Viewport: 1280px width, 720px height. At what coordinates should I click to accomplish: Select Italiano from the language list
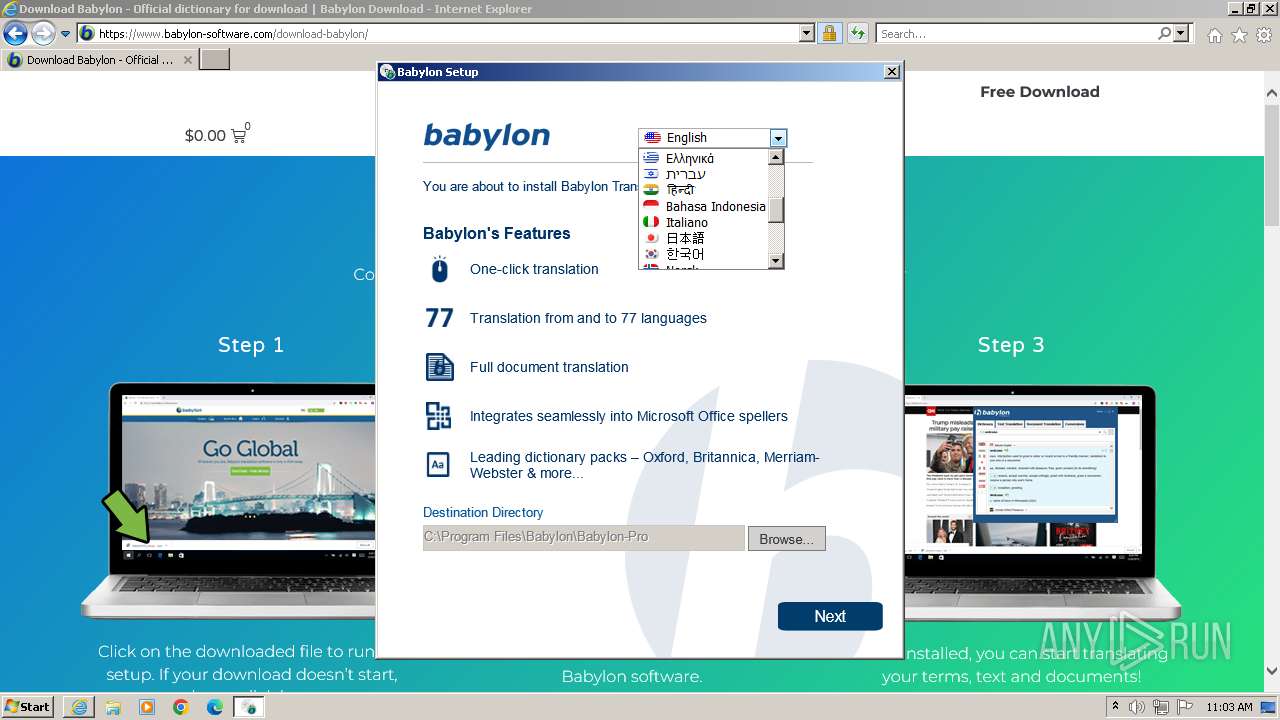click(x=687, y=222)
